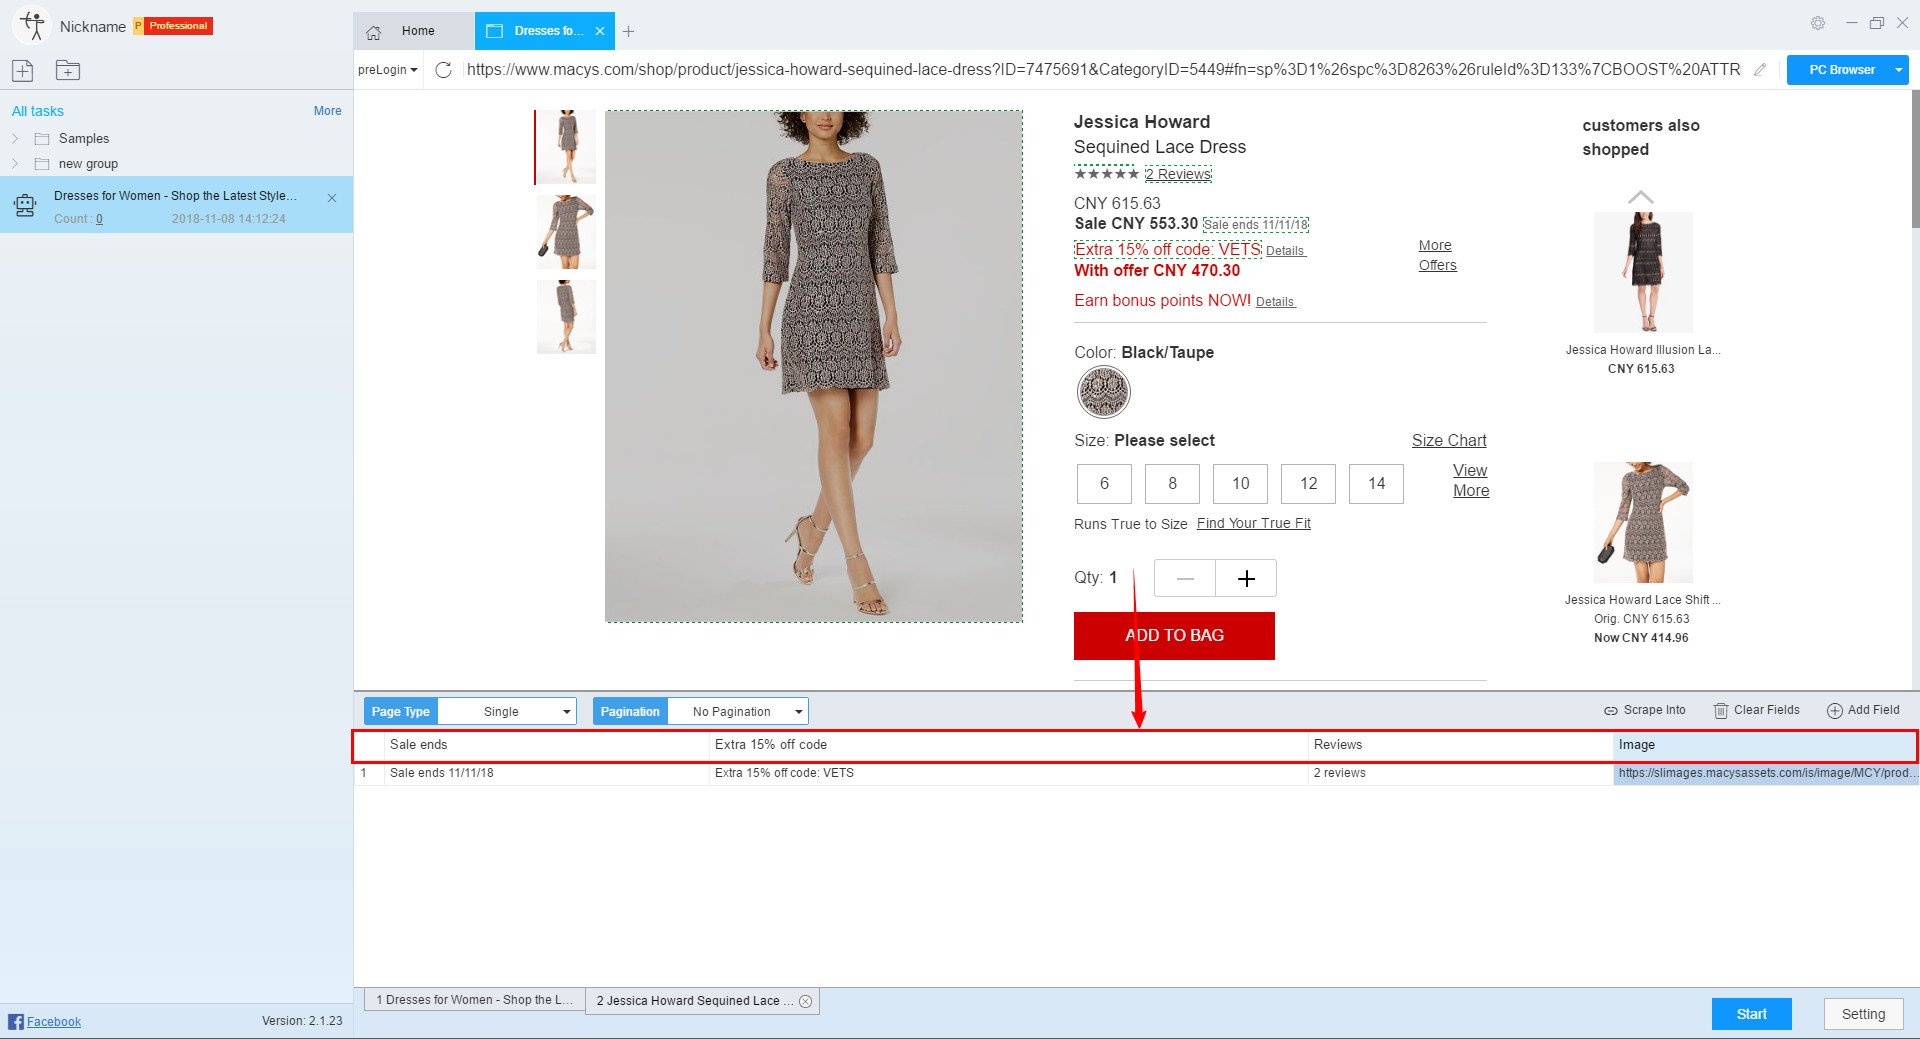Click ADD TO BAG button

point(1174,636)
